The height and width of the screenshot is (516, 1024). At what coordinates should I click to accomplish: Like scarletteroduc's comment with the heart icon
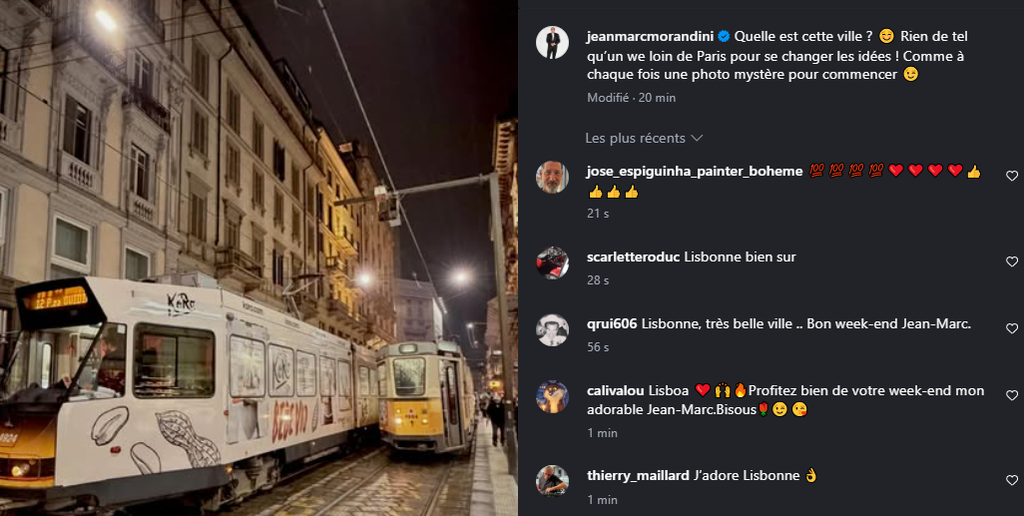1012,261
